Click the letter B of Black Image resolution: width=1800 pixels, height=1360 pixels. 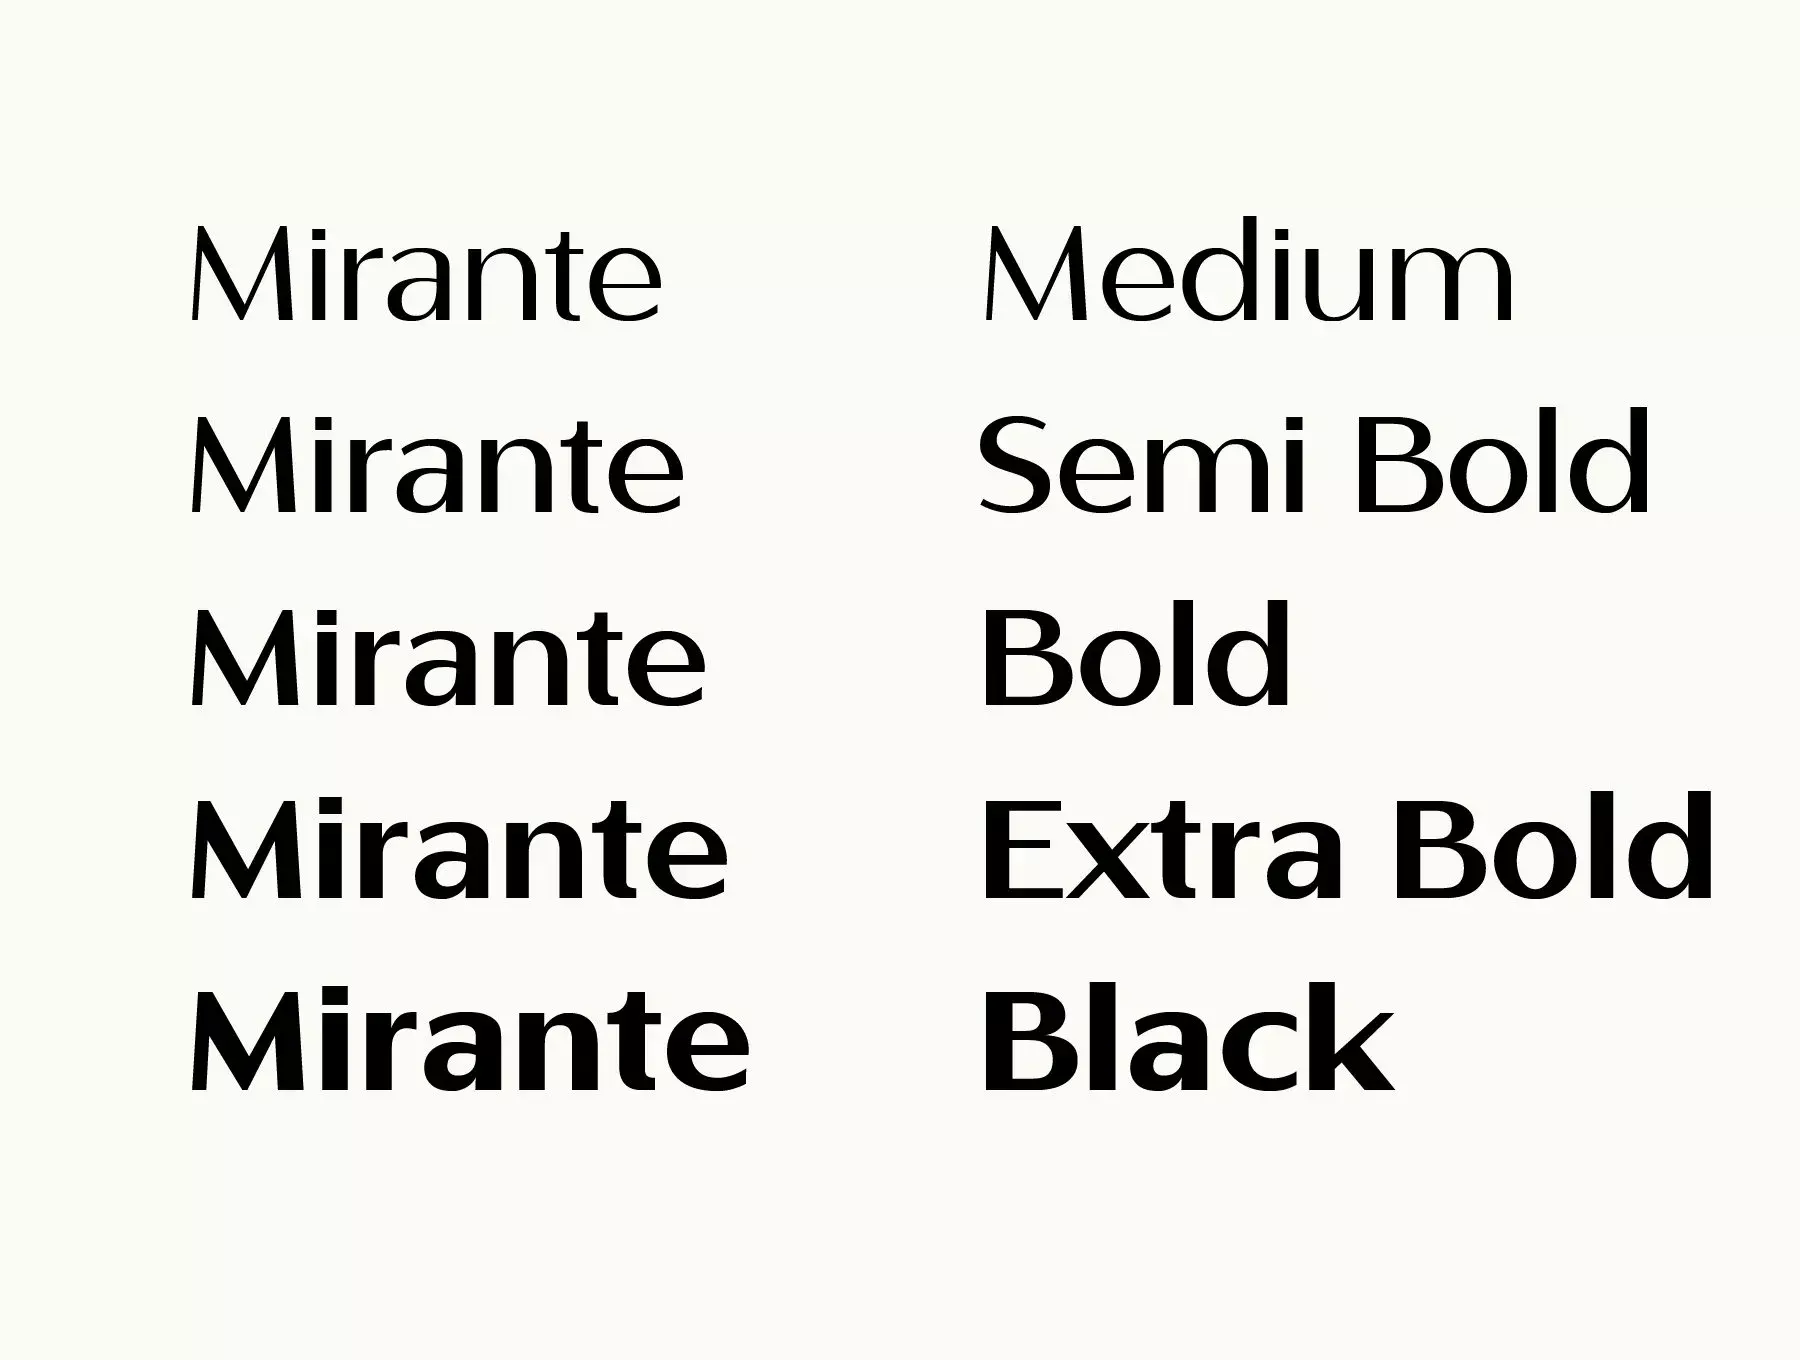click(1029, 1043)
